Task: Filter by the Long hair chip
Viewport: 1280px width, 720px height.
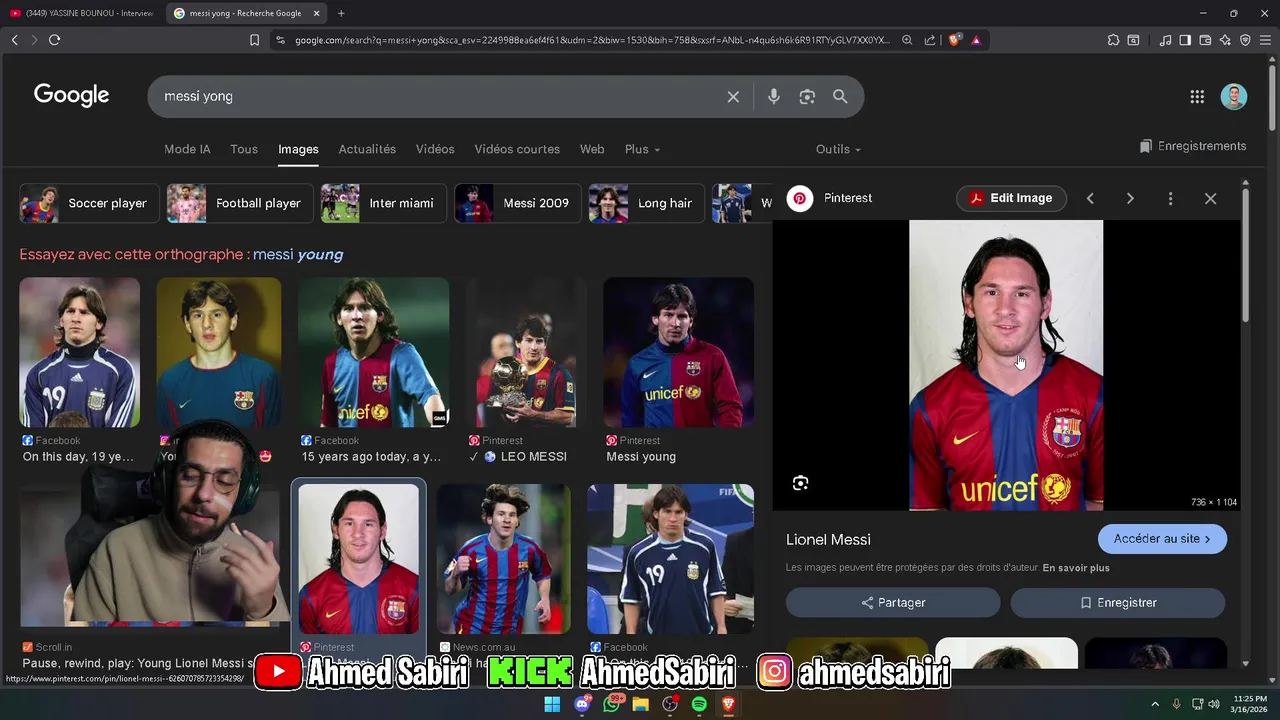Action: click(647, 203)
